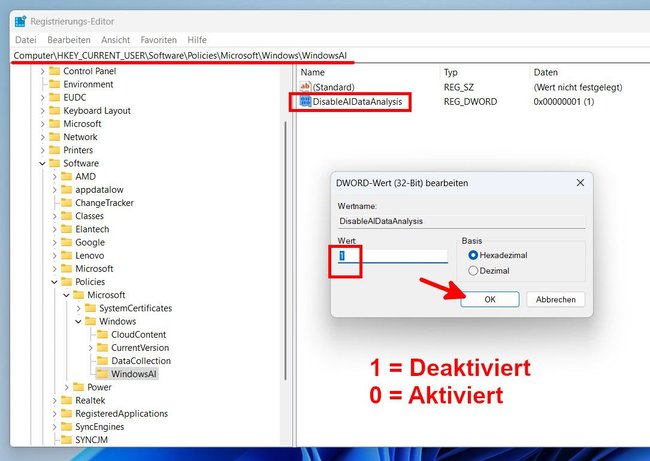This screenshot has width=650, height=461.
Task: Select the (Standard) value name
Action: point(333,87)
